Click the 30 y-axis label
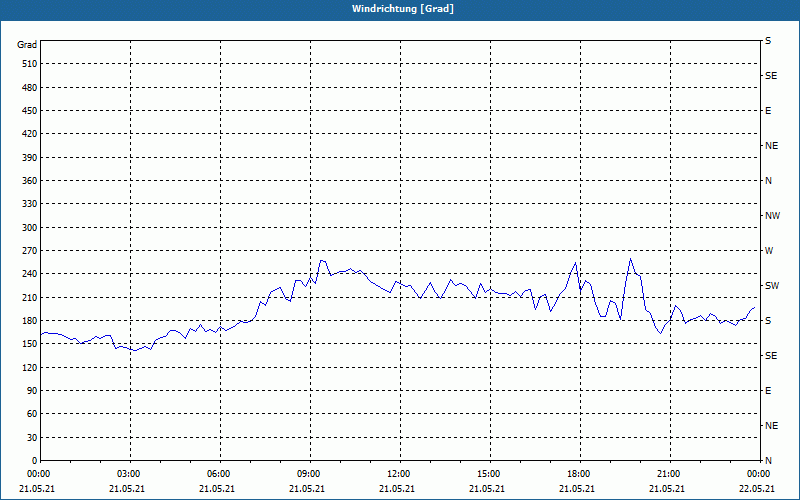The height and width of the screenshot is (500, 800). pyautogui.click(x=32, y=437)
